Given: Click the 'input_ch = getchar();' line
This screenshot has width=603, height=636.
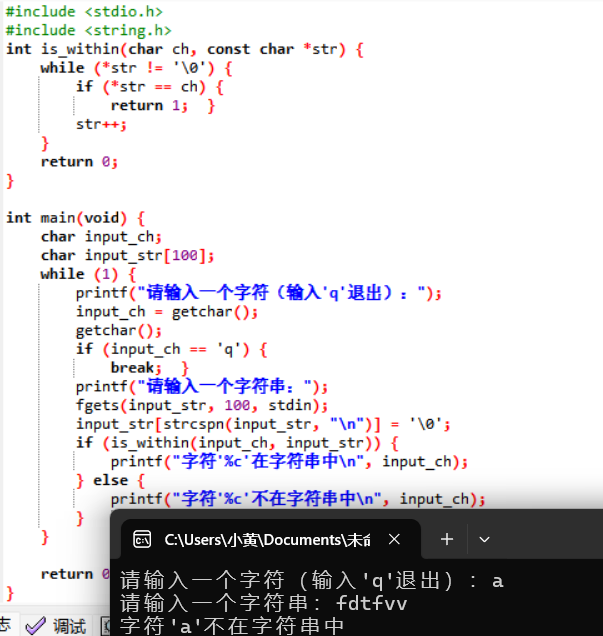Looking at the screenshot, I should click(x=167, y=312).
